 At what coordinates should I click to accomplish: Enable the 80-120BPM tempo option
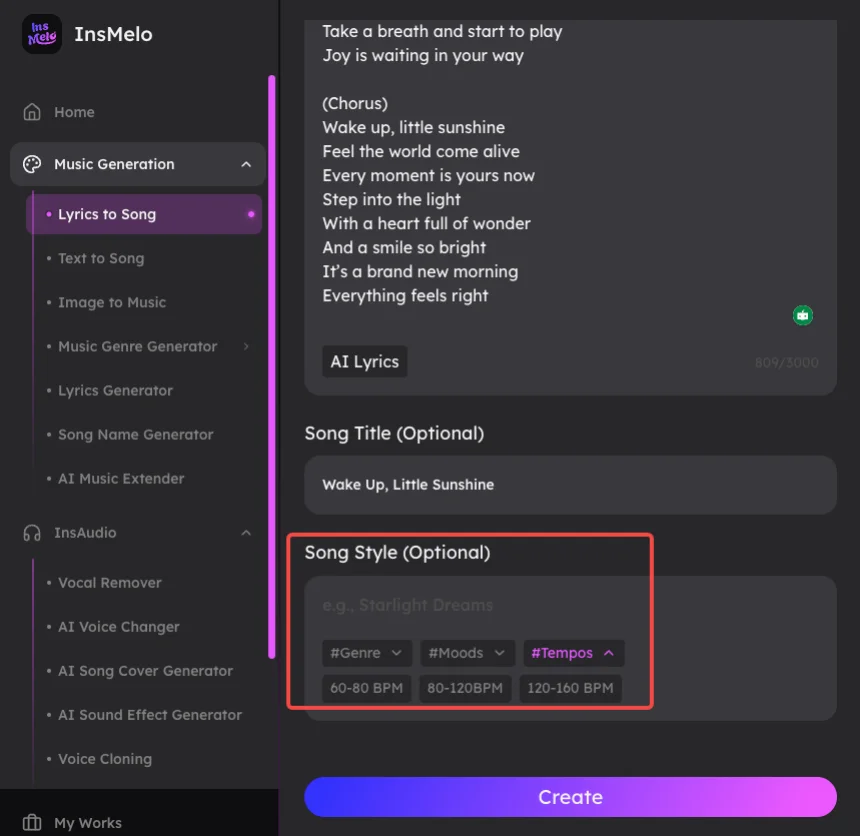(463, 688)
